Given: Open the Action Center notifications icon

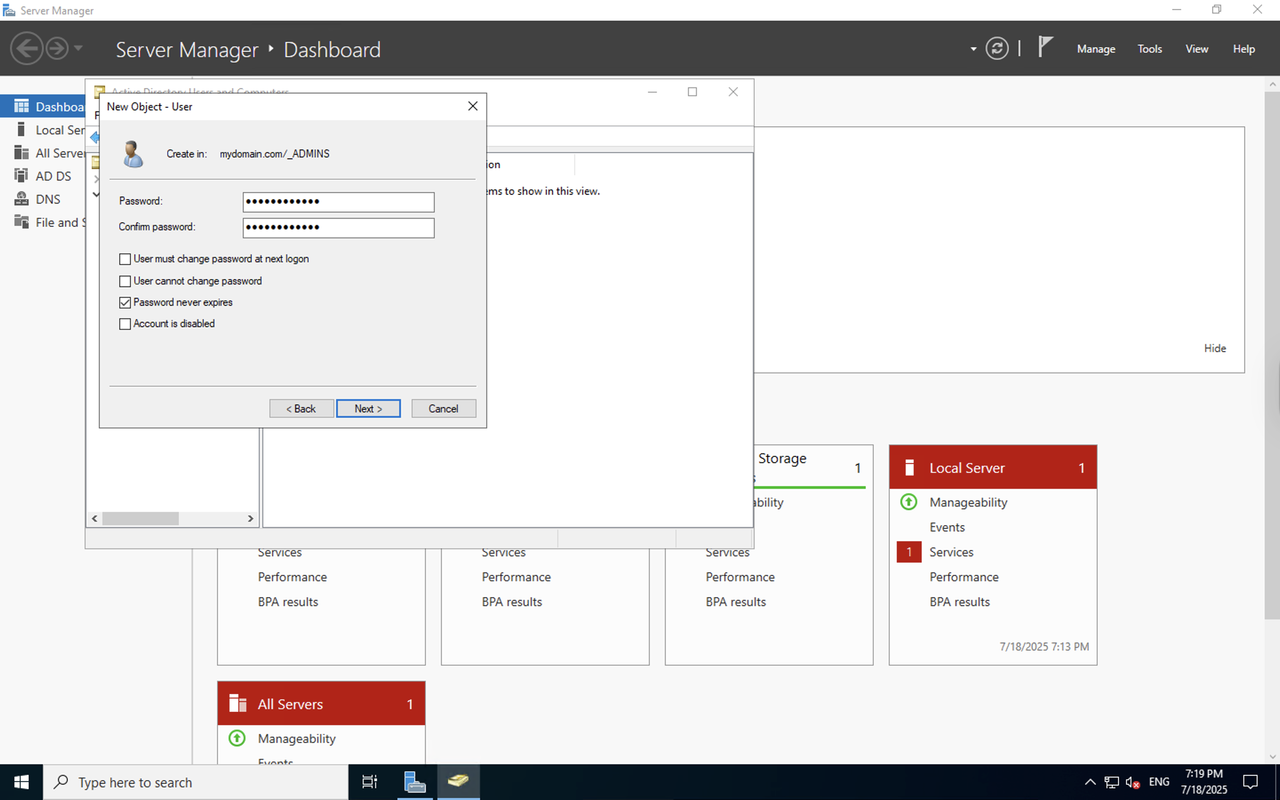Looking at the screenshot, I should click(1250, 782).
